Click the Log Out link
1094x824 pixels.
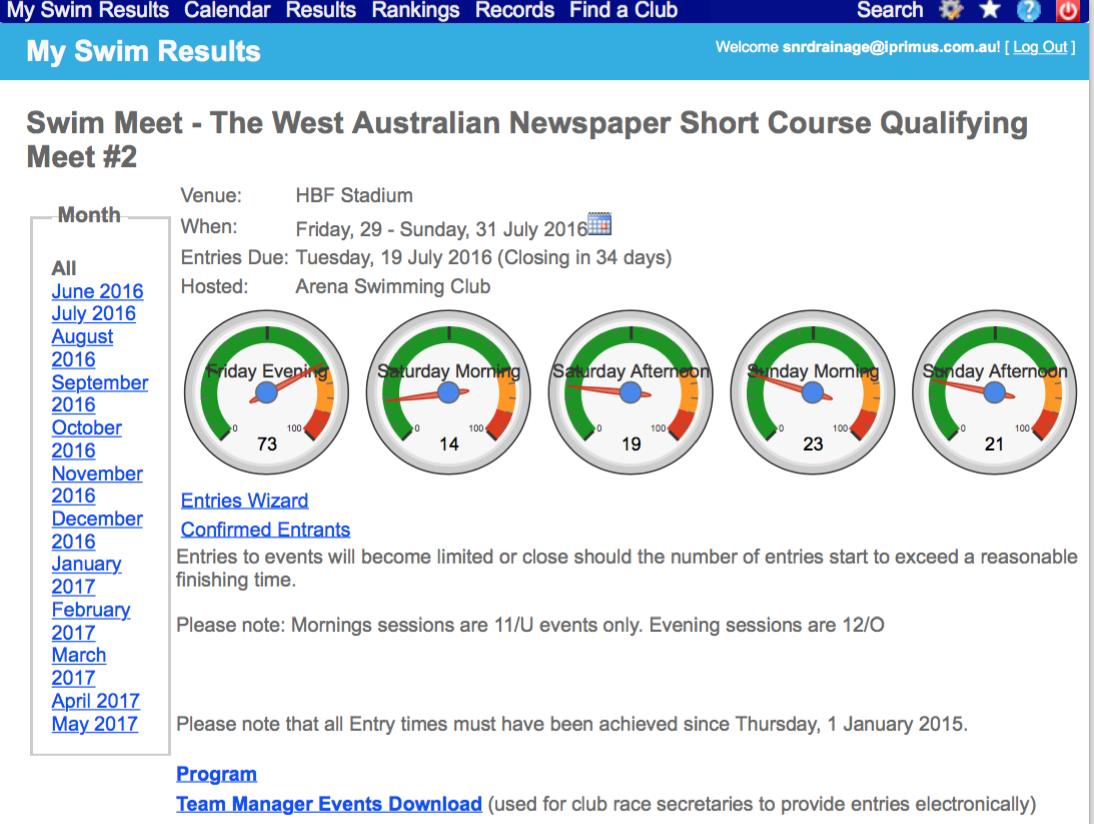1040,47
